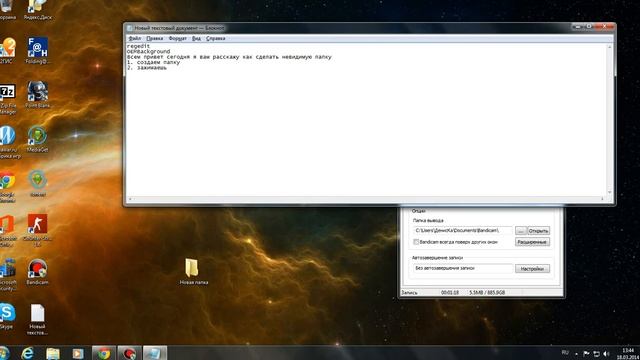Click the Настройки button in Bandicam
The width and height of the screenshot is (640, 360).
532,269
